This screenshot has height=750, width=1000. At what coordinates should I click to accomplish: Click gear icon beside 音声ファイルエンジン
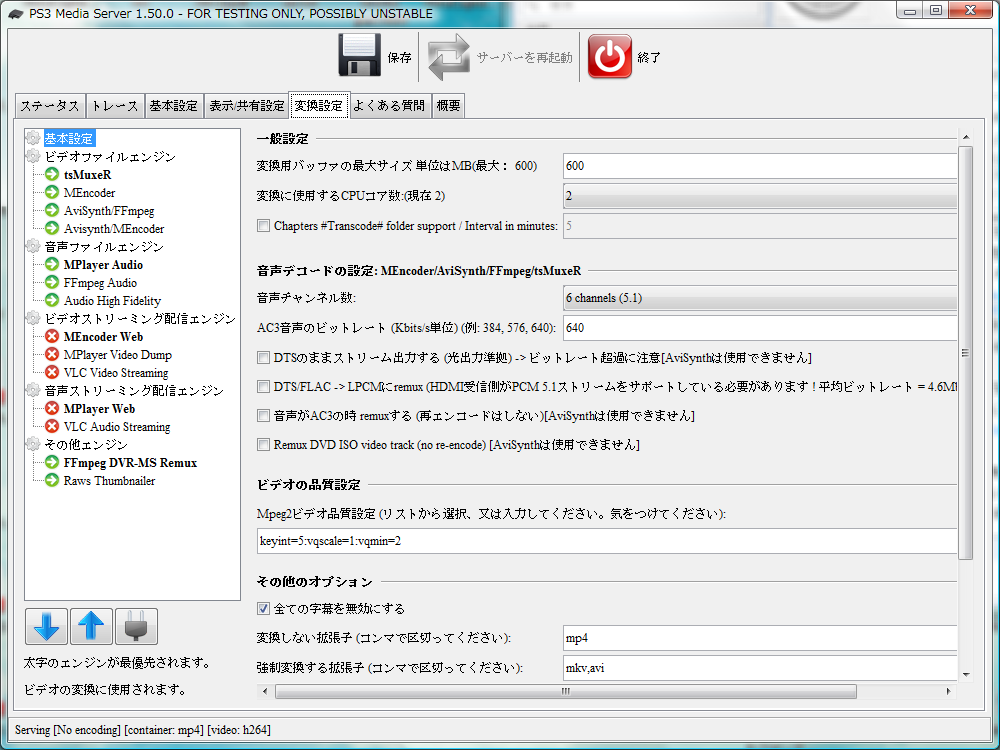coord(33,246)
